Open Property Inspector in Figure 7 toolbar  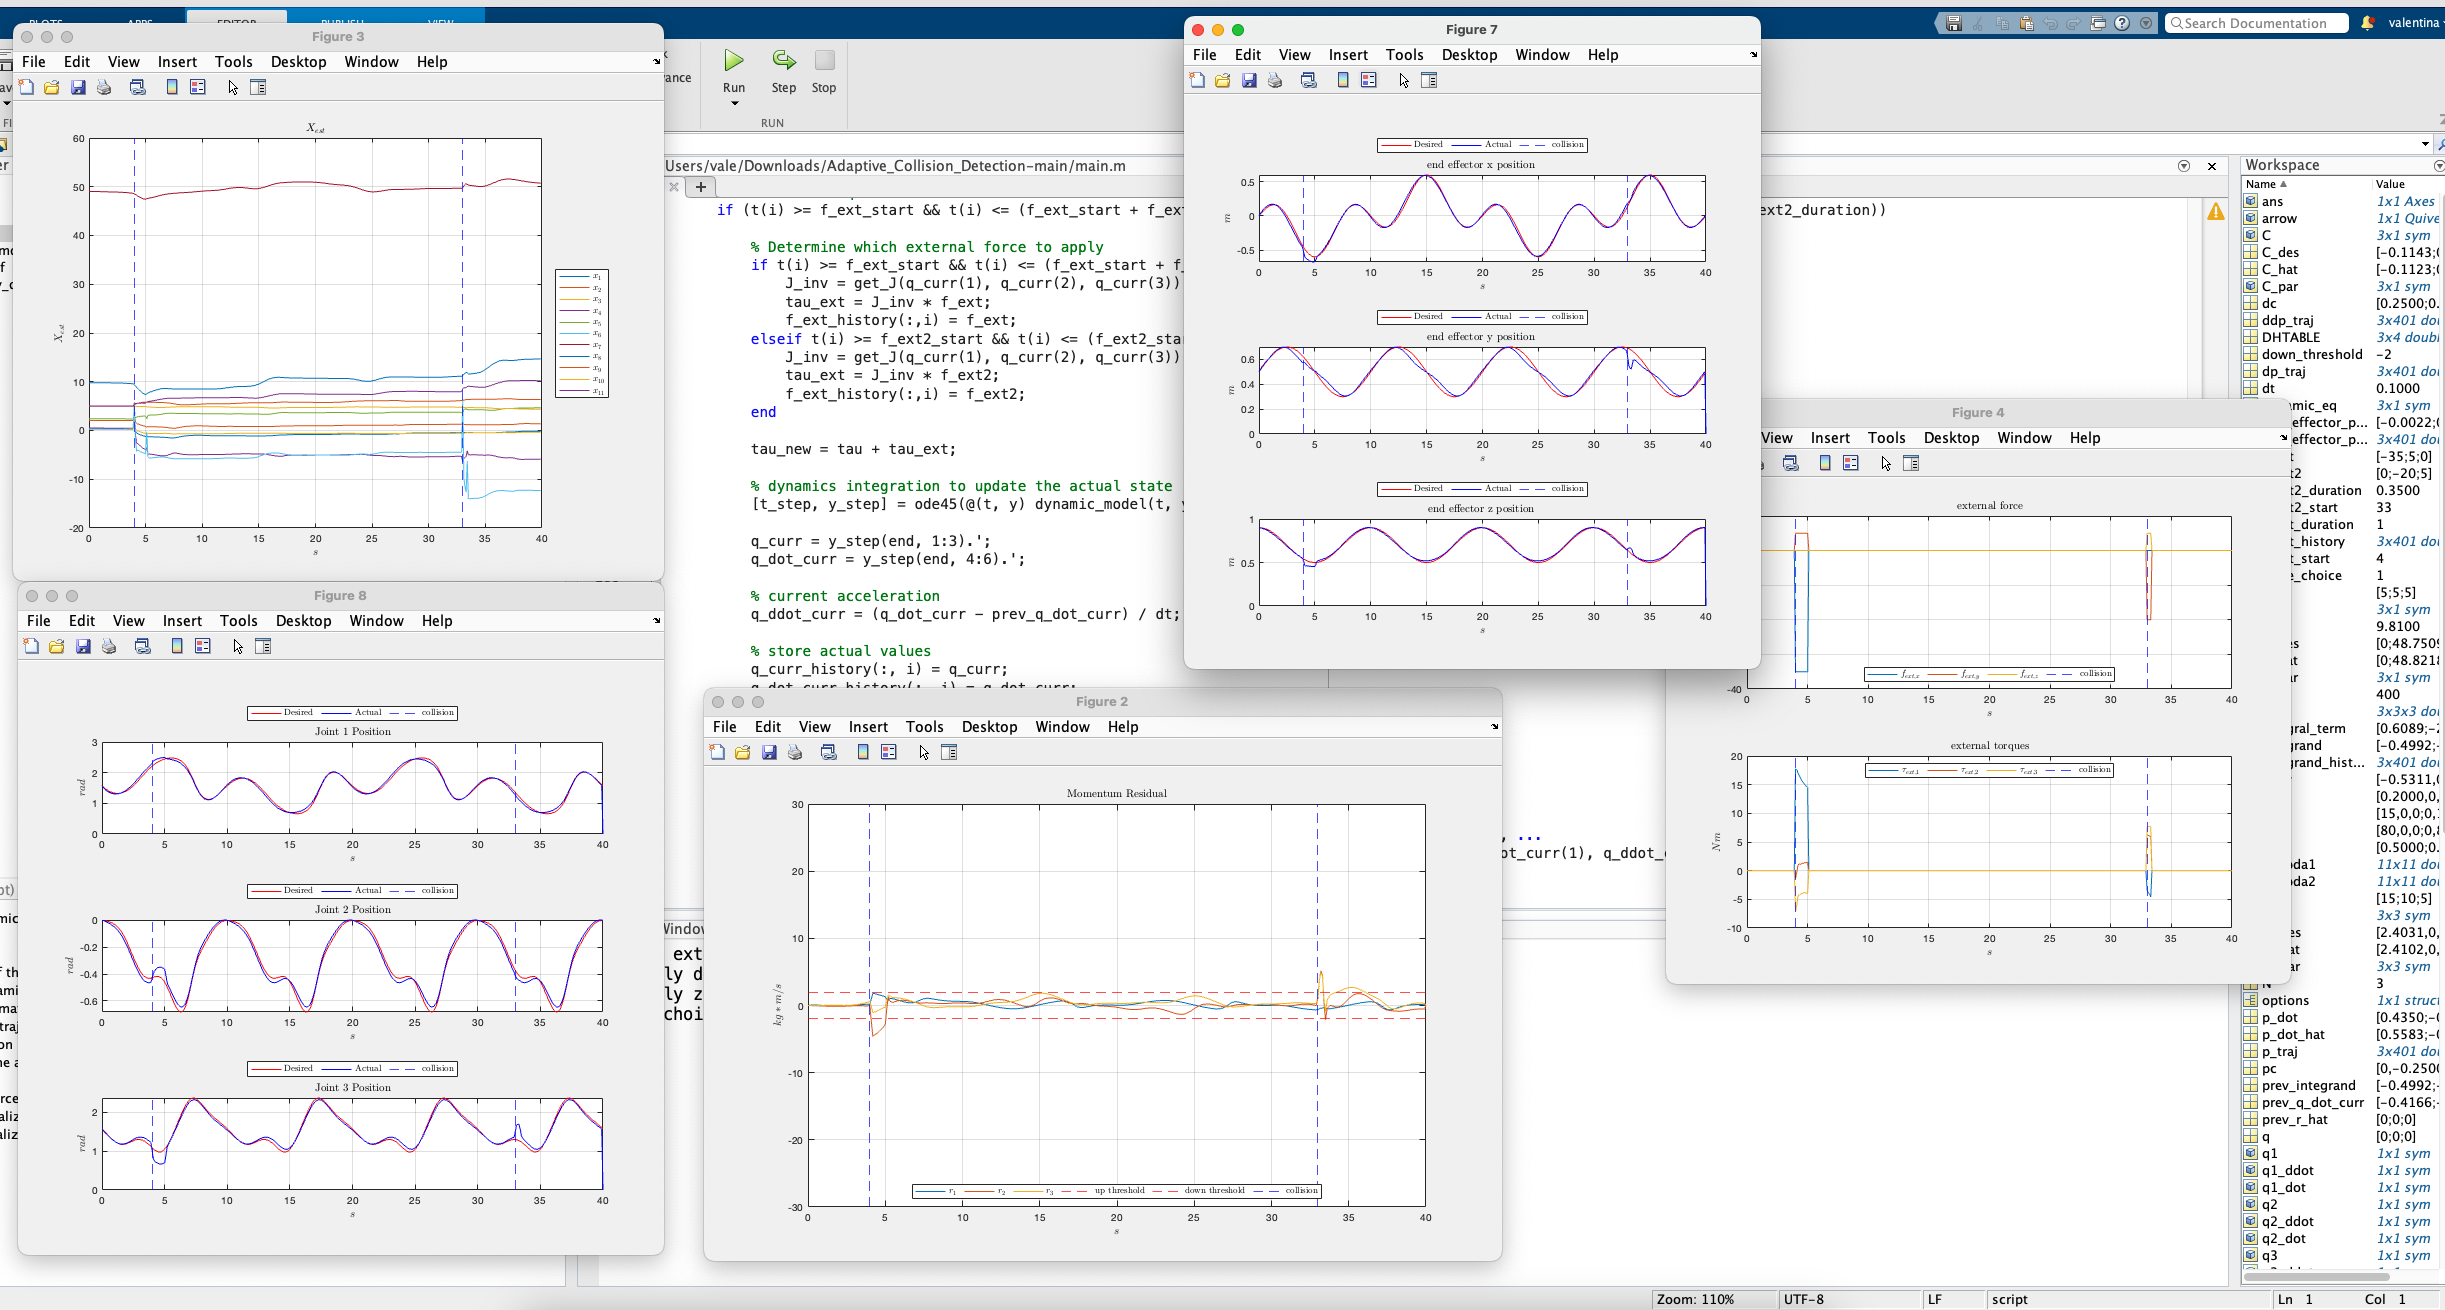[x=1429, y=81]
